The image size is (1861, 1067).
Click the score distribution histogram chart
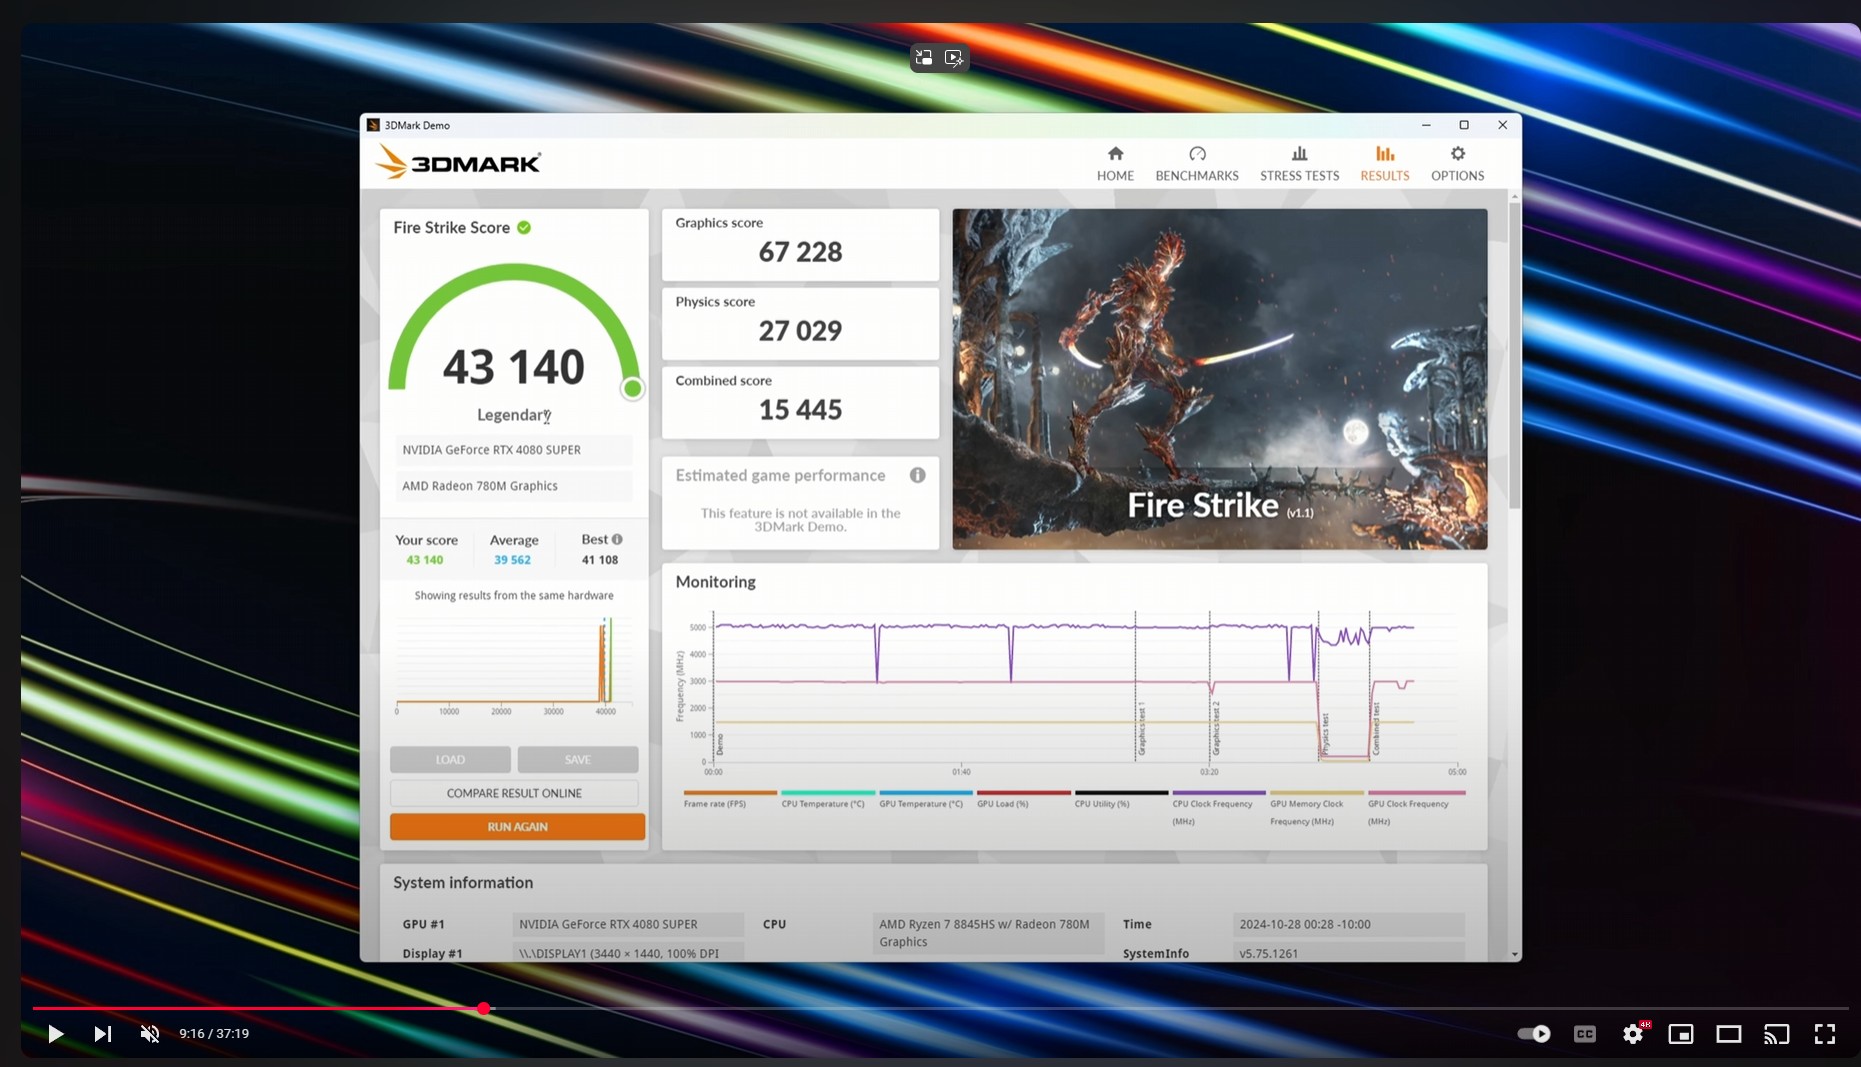(514, 665)
